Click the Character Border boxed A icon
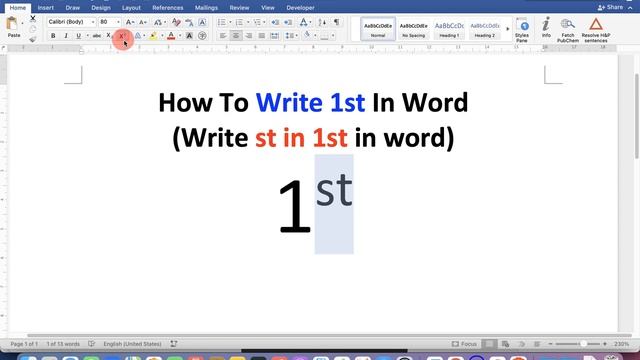 tap(202, 22)
